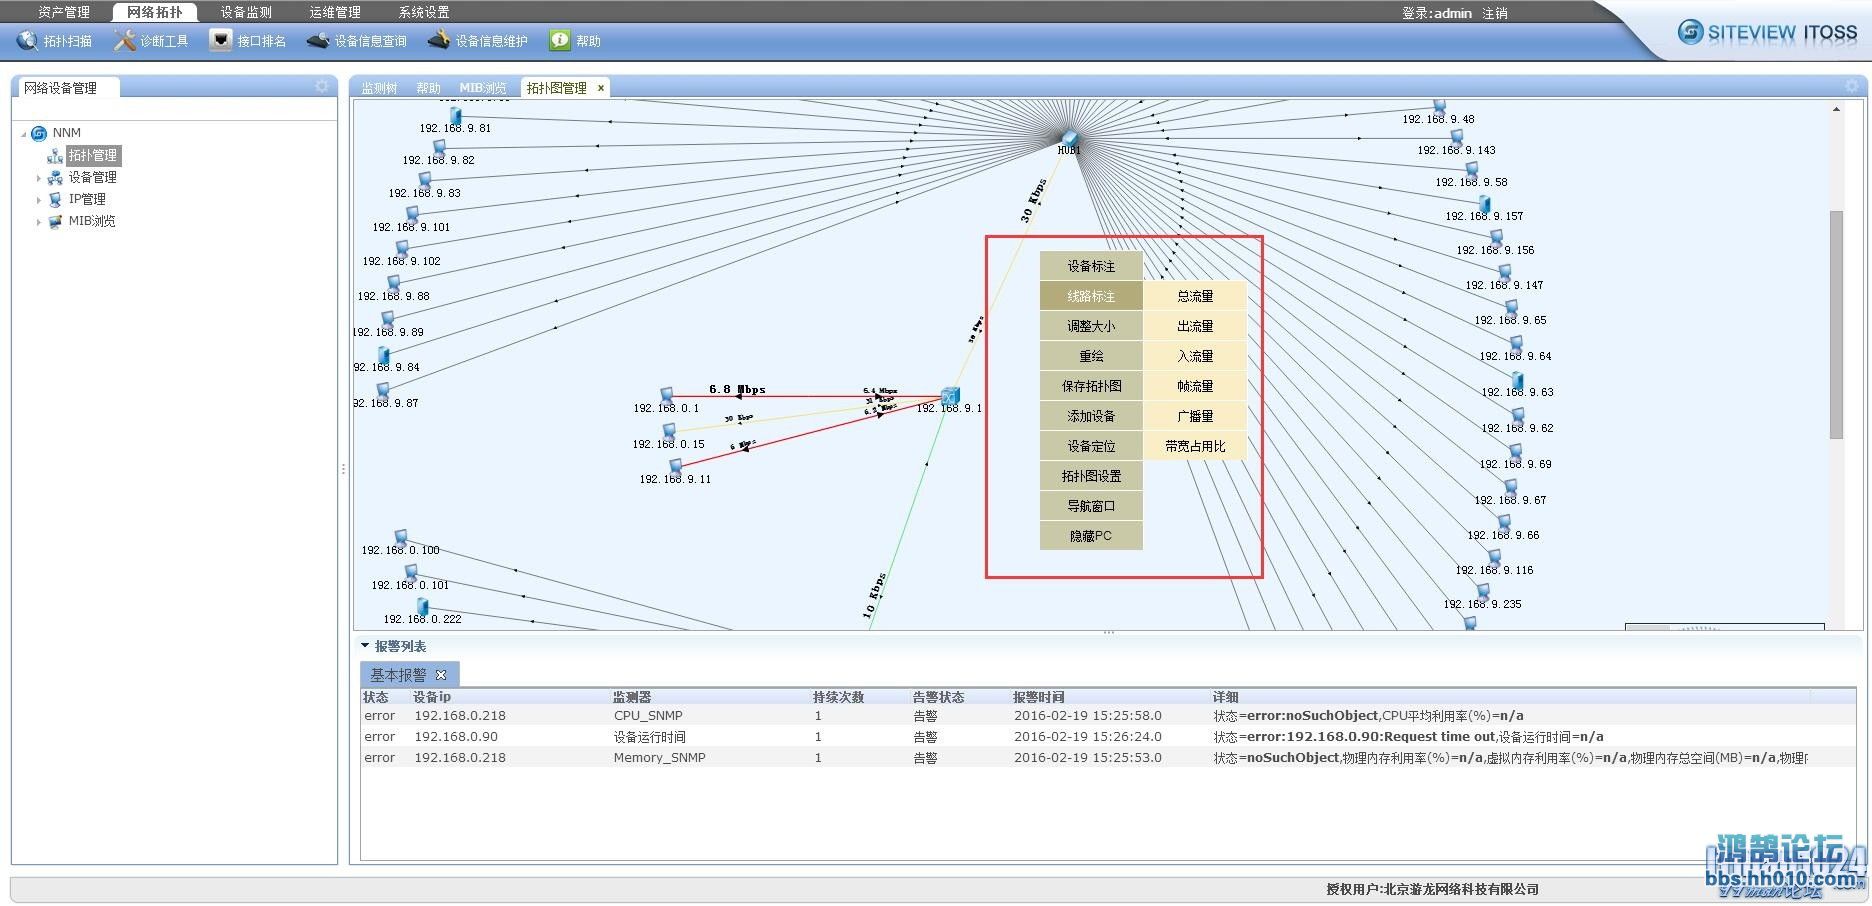Image resolution: width=1872 pixels, height=906 pixels.
Task: Select the 192.168.9.1 switch node icon
Action: tap(950, 396)
